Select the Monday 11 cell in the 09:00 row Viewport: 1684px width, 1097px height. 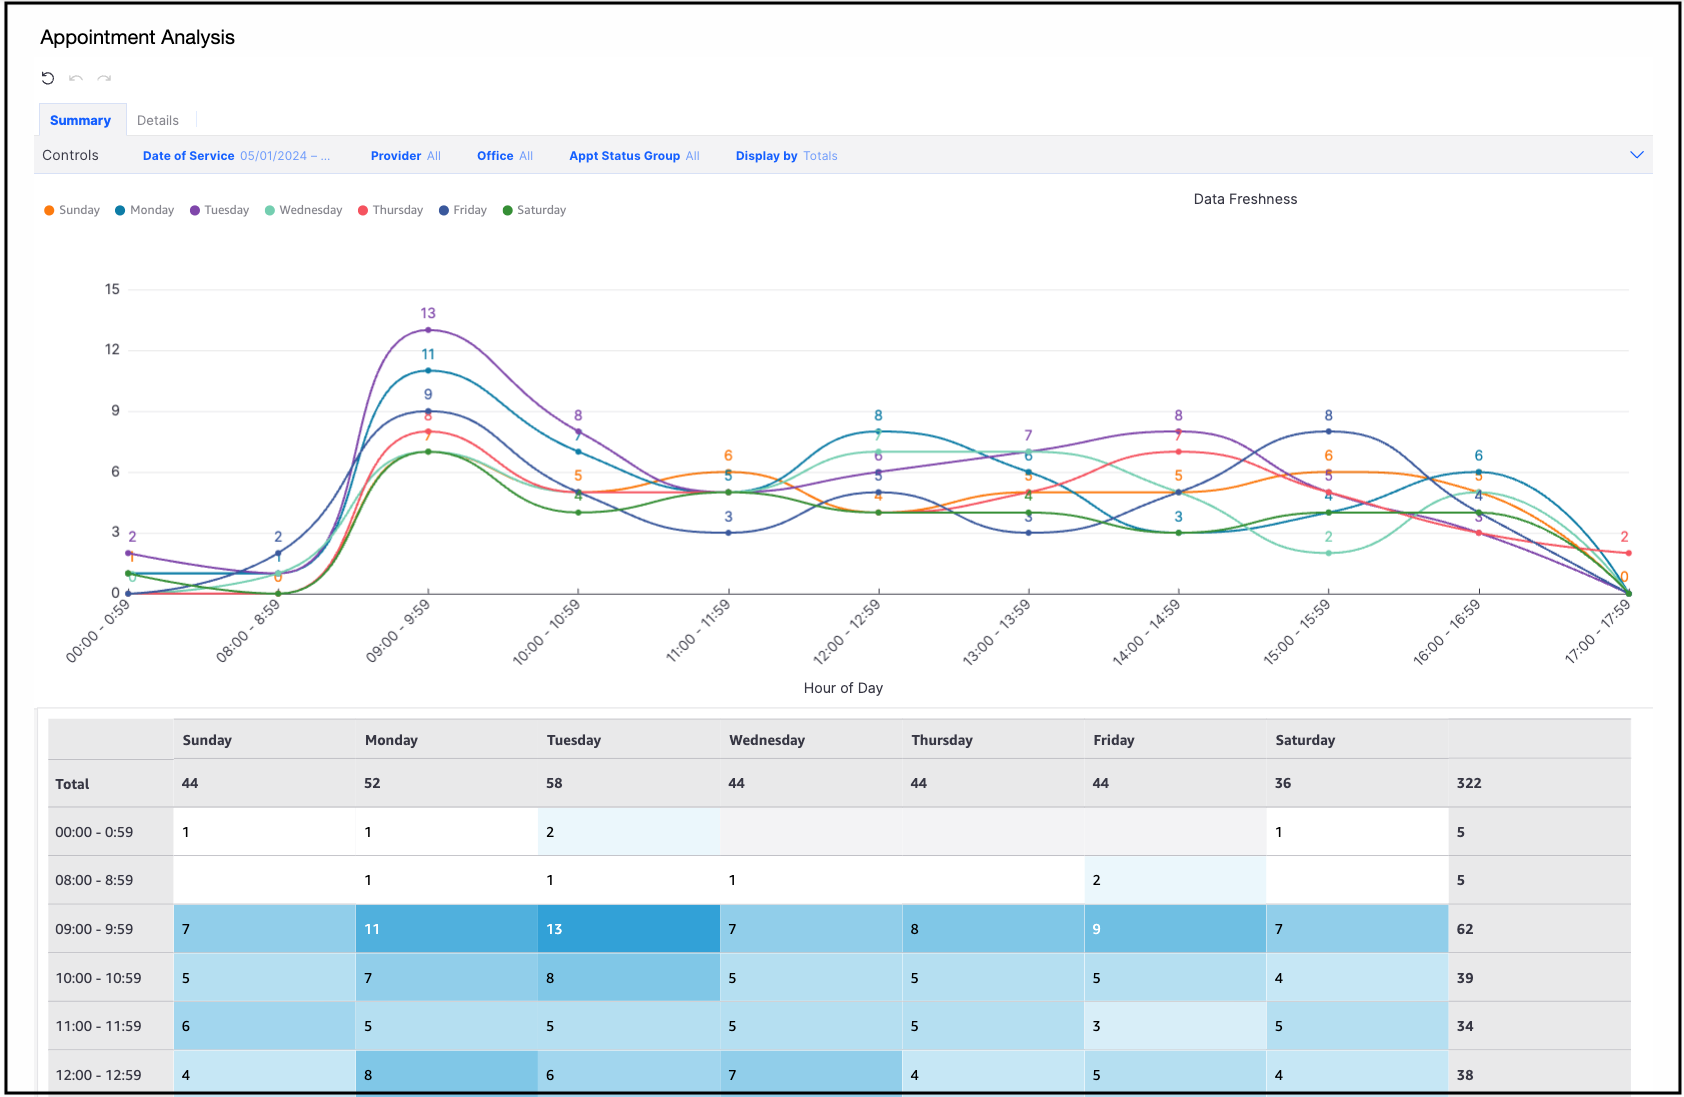point(446,929)
